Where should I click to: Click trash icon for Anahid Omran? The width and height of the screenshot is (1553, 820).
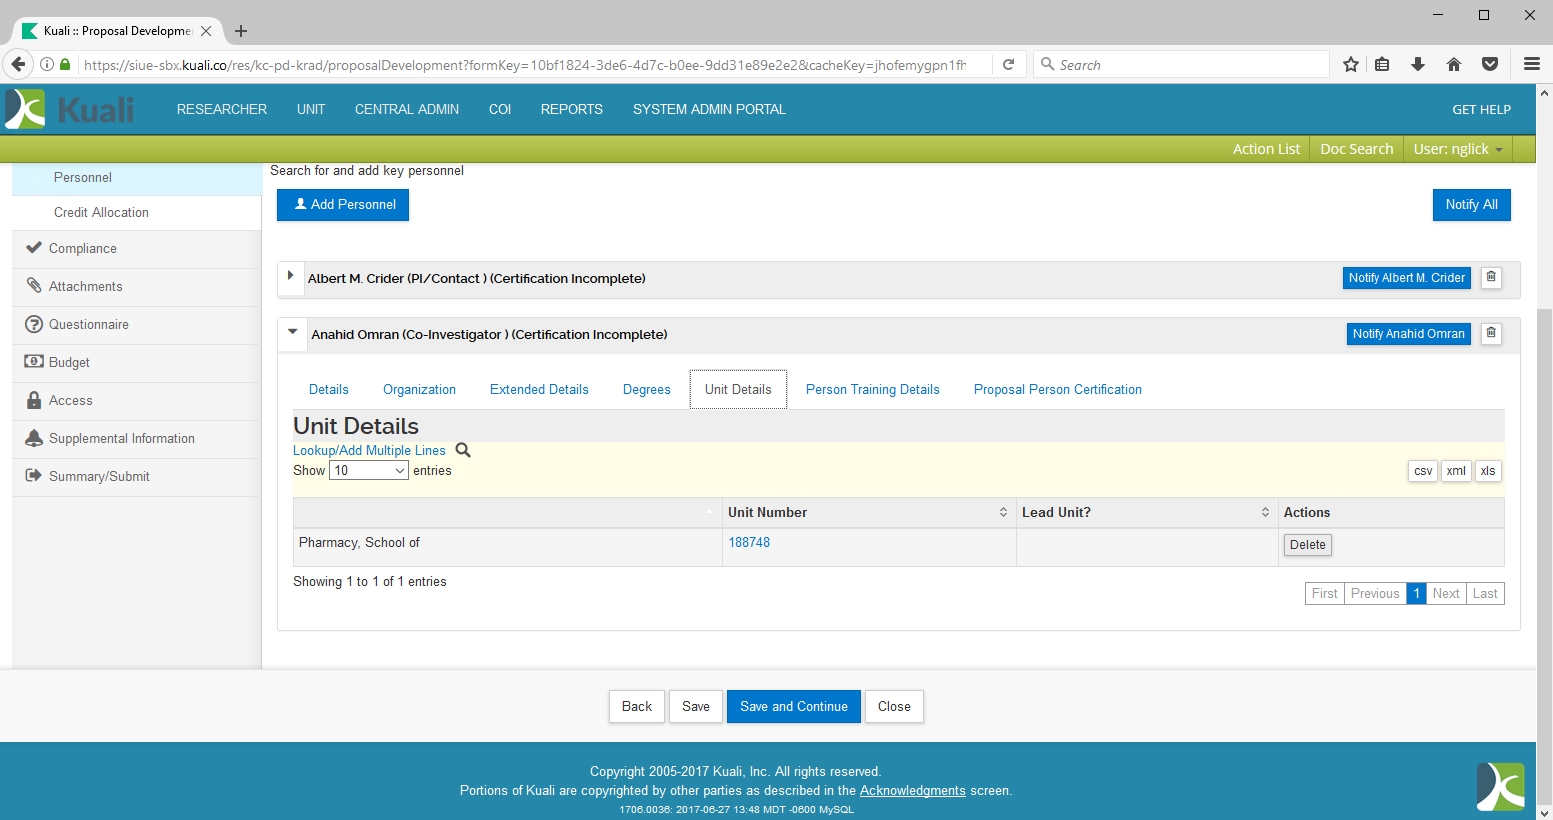click(1491, 334)
